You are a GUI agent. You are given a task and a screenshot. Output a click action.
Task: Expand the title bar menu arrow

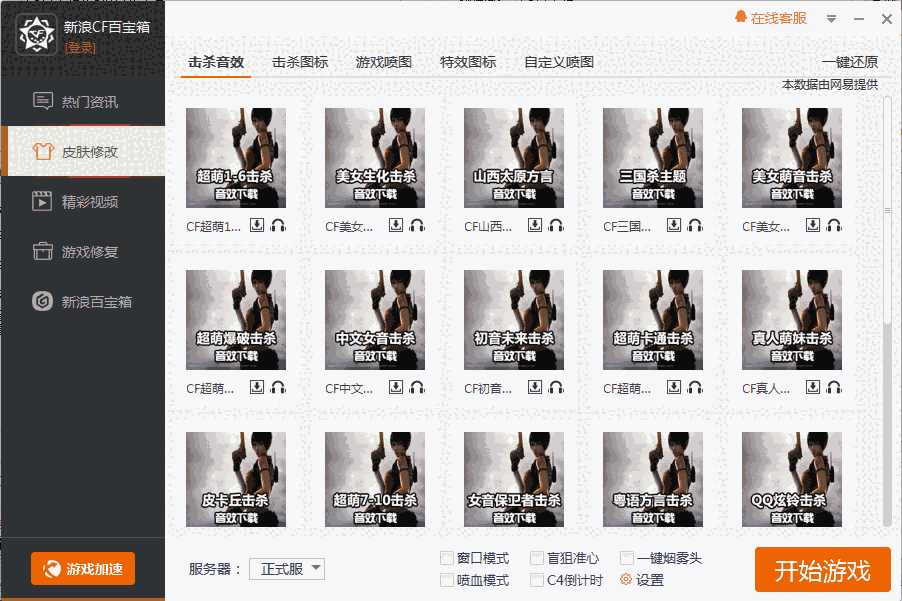(x=831, y=19)
